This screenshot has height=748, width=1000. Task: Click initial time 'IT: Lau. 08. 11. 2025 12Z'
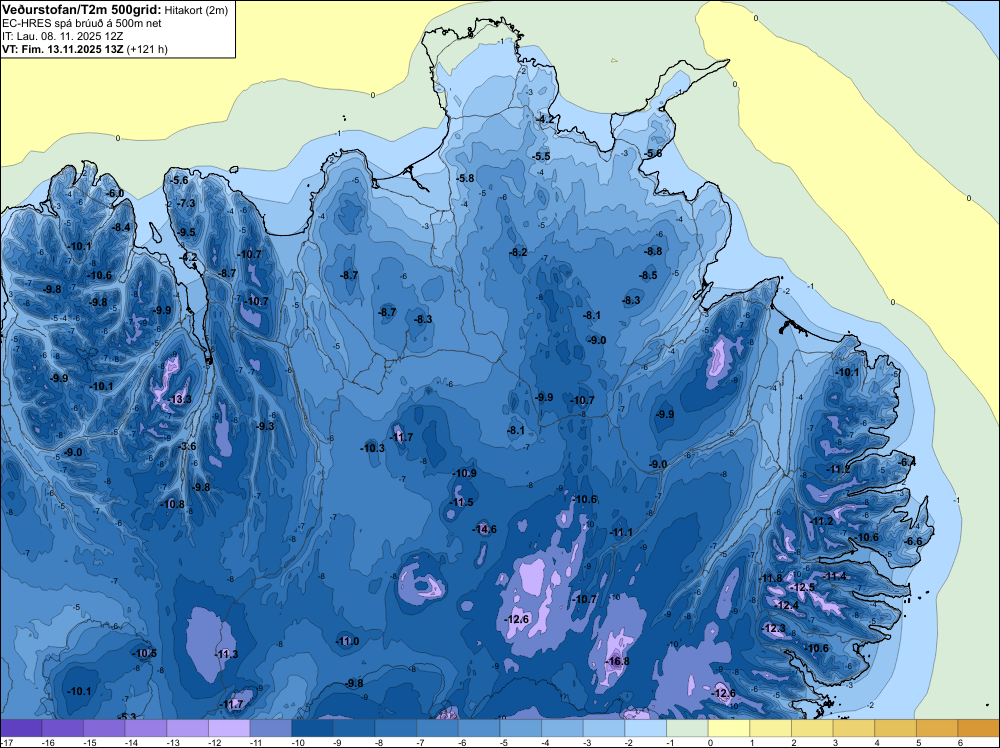point(62,36)
